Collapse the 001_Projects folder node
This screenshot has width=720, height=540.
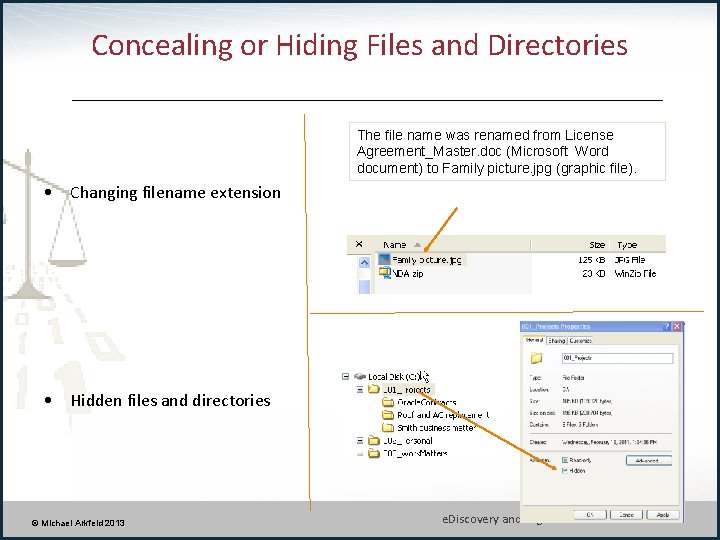coord(360,389)
